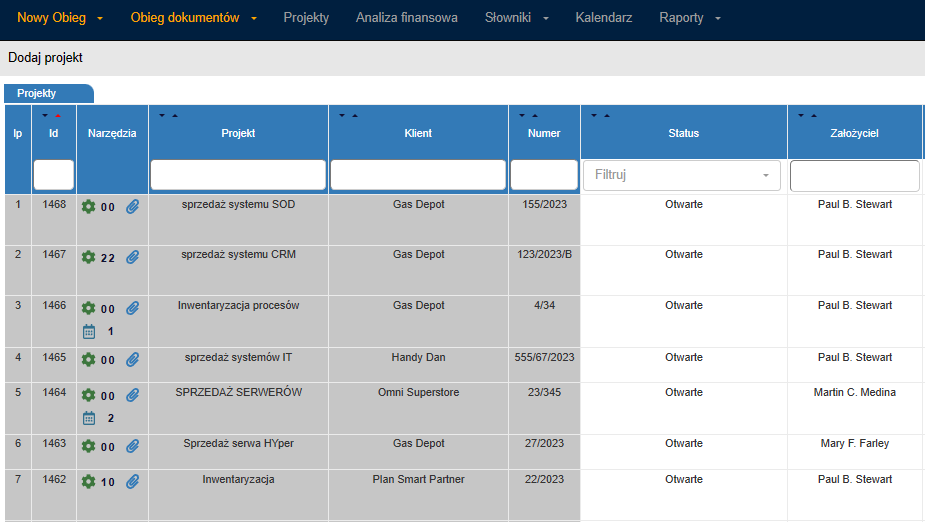Screen dimensions: 925x522
Task: Open paperclip attachments for project 1467
Action: click(133, 257)
